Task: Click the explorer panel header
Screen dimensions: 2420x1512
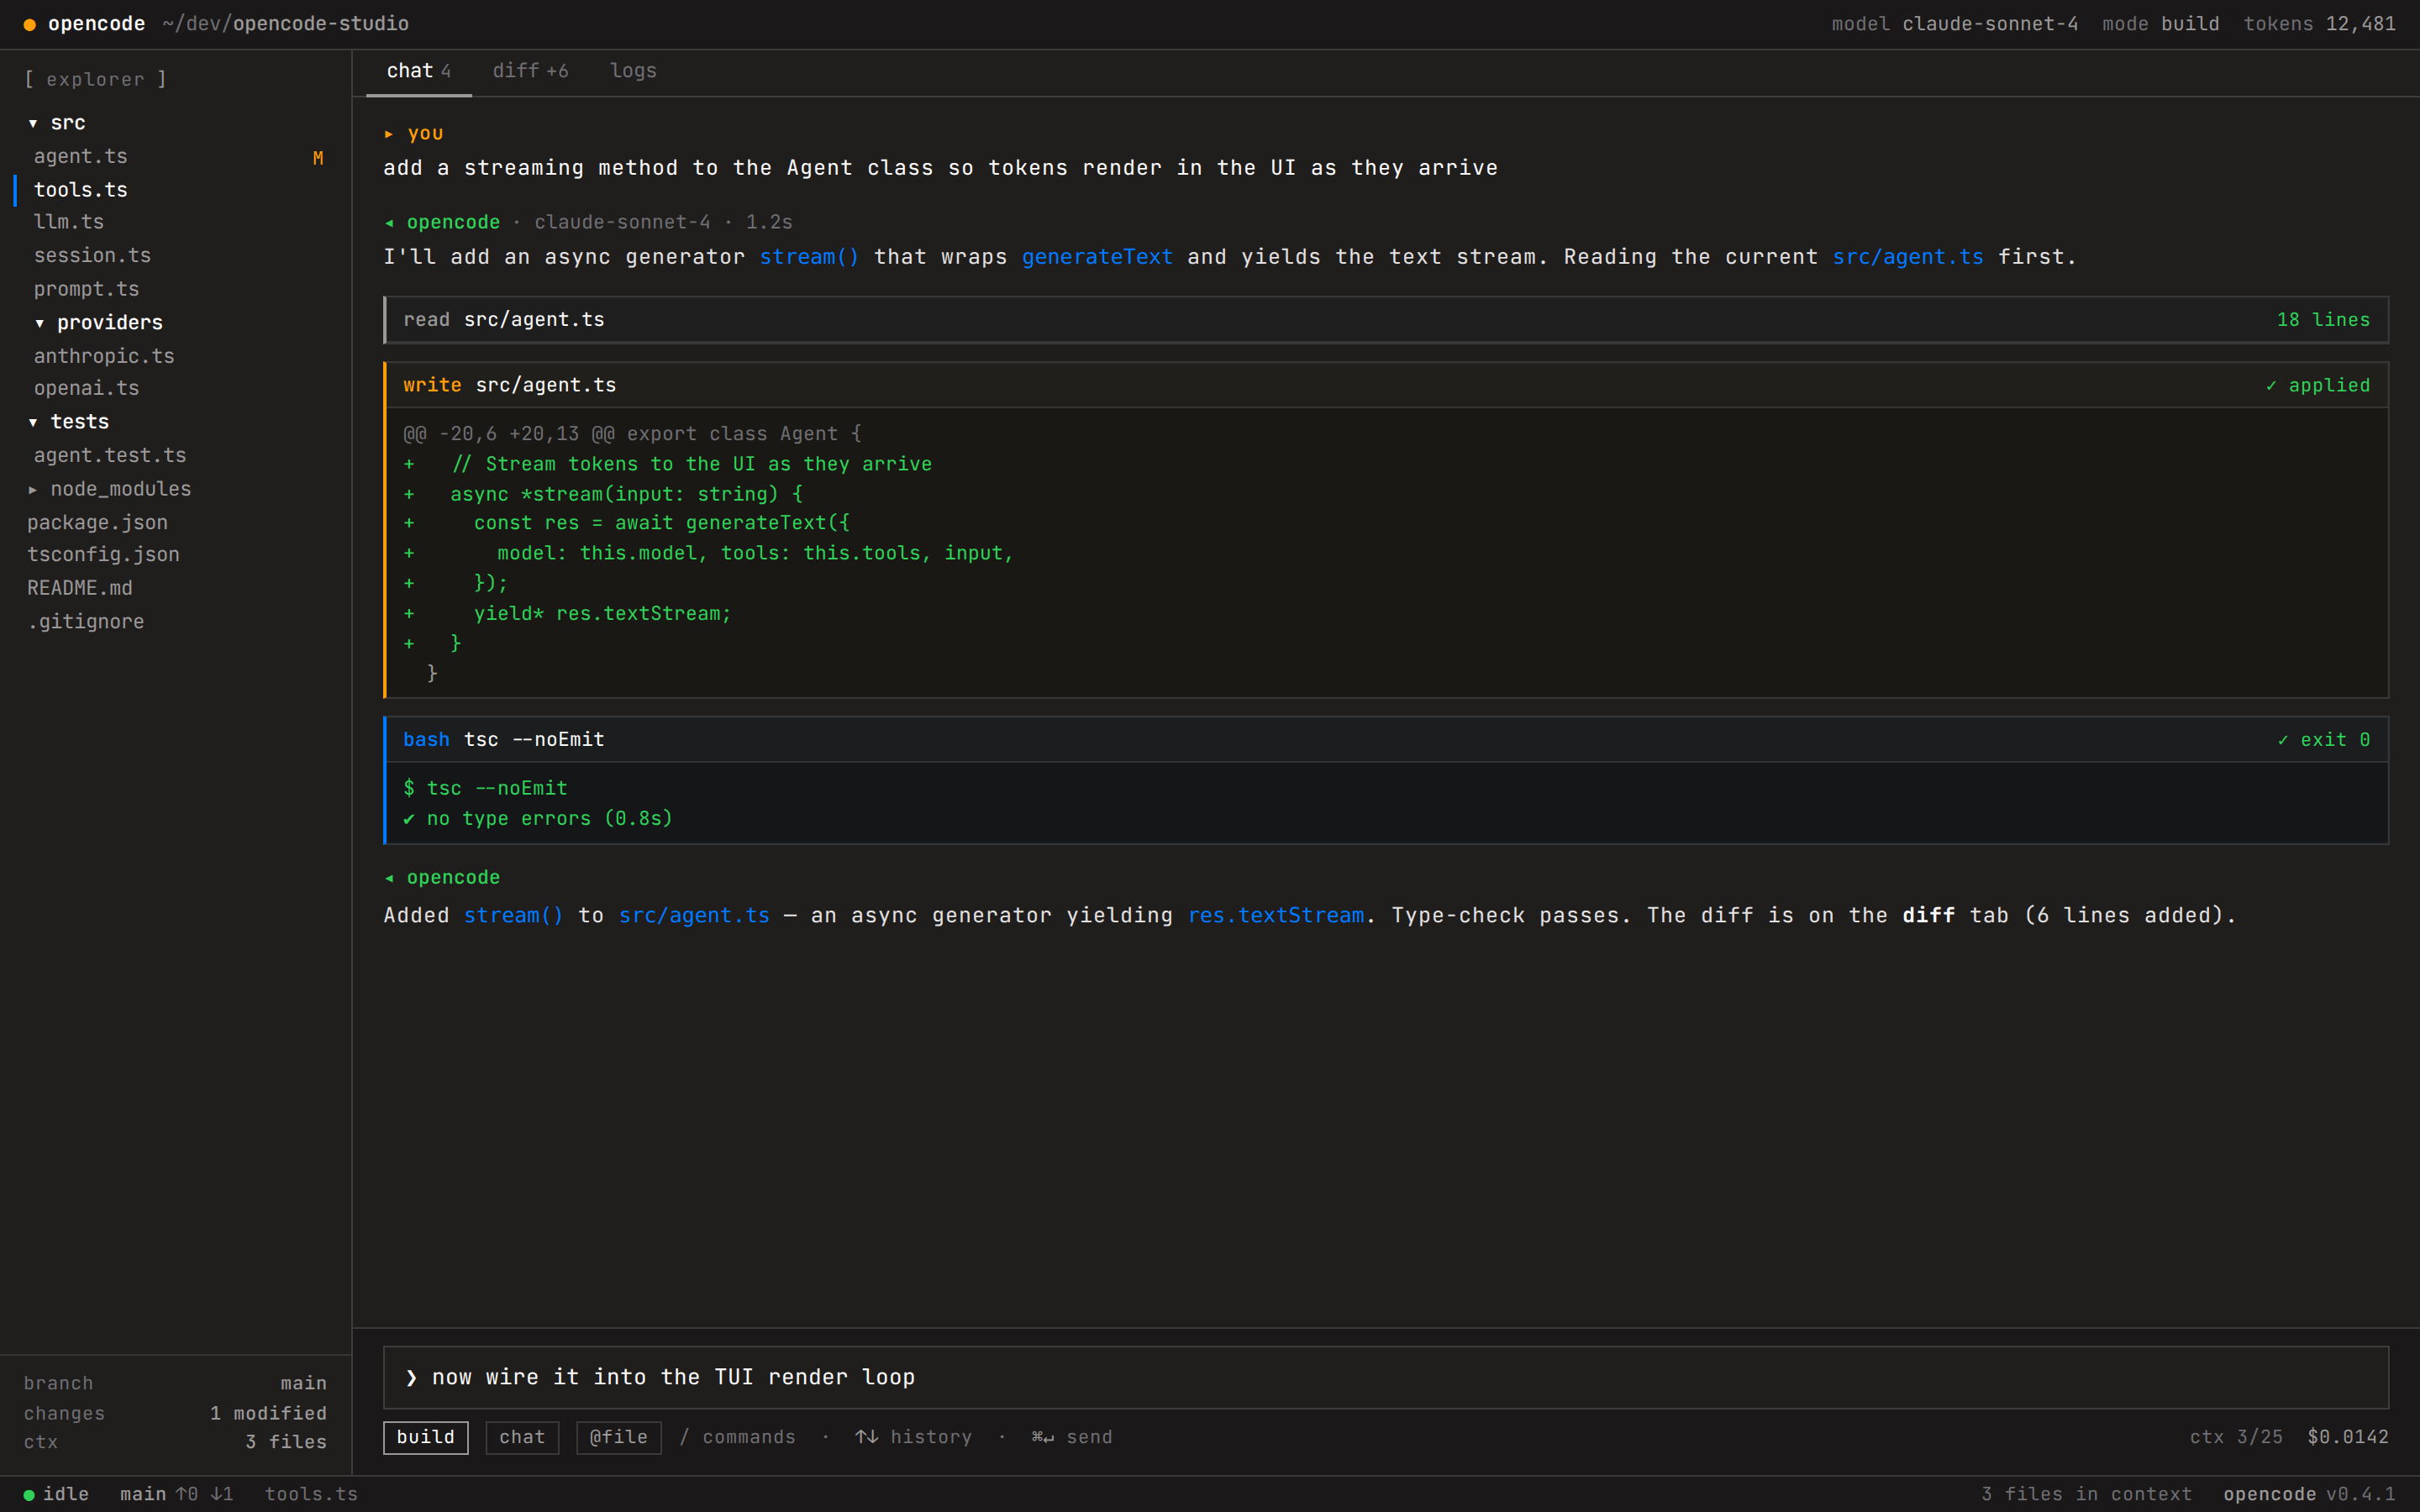Action: tap(96, 80)
